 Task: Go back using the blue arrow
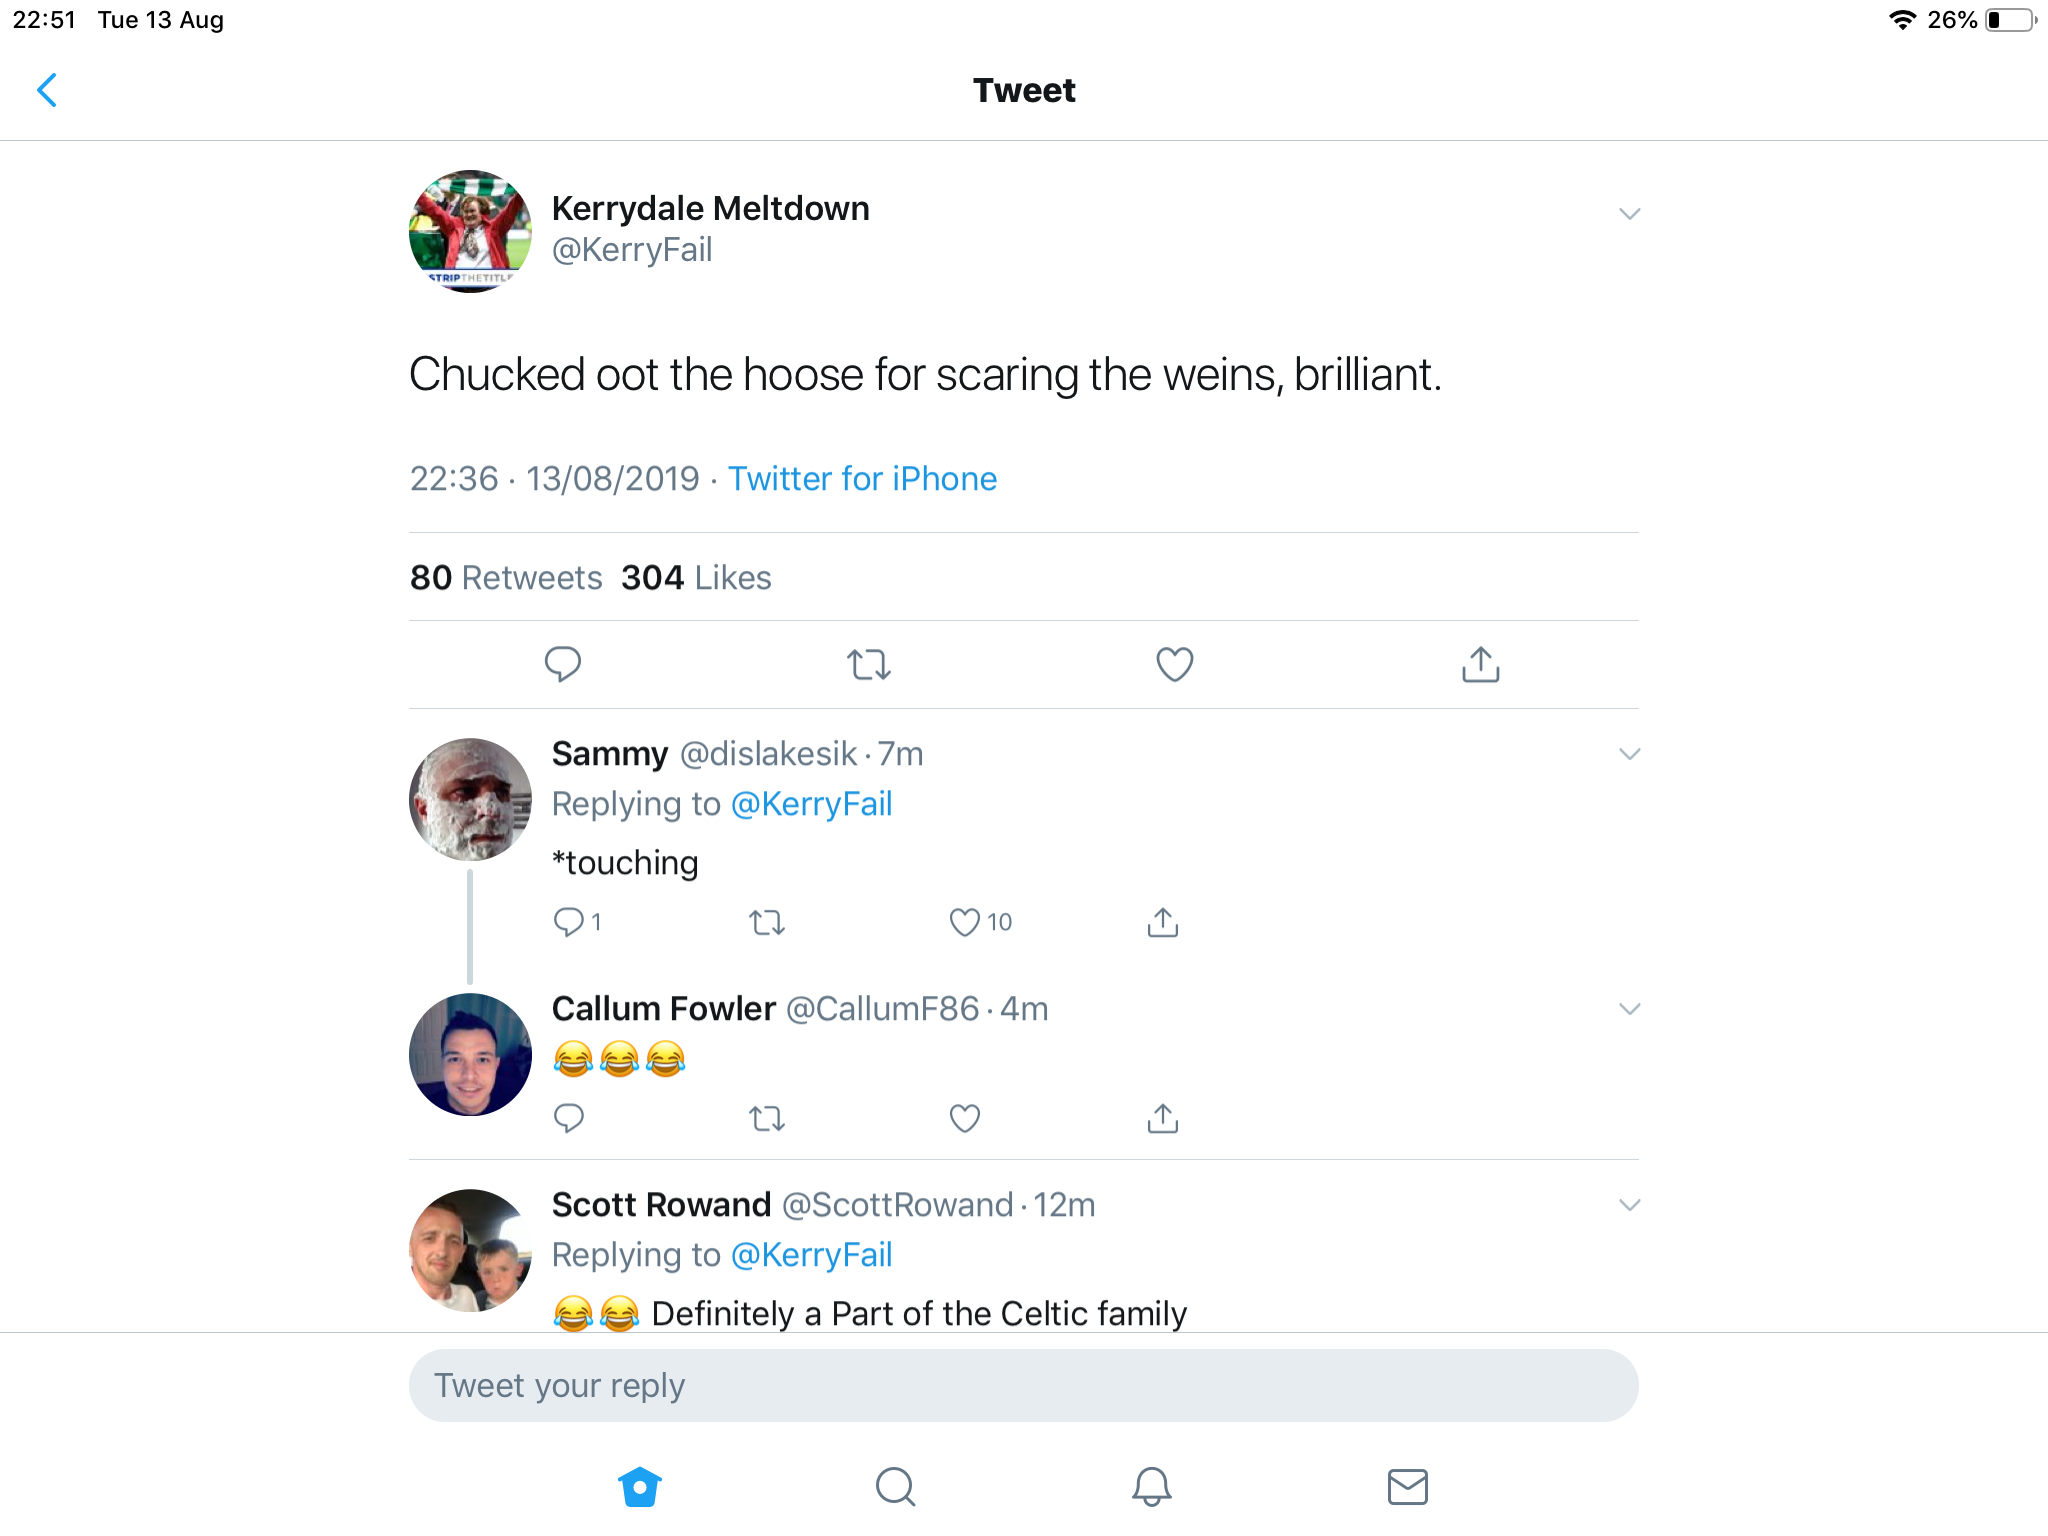point(47,90)
